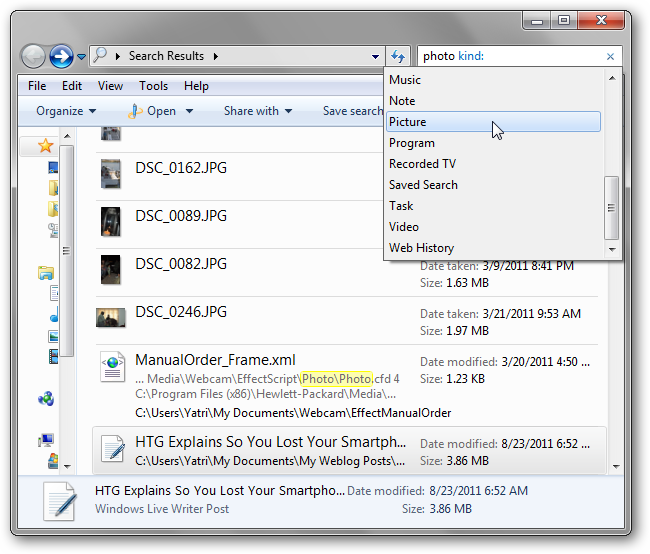Screen dimensions: 650x554
Task: Choose Program from the kind list
Action: point(493,143)
